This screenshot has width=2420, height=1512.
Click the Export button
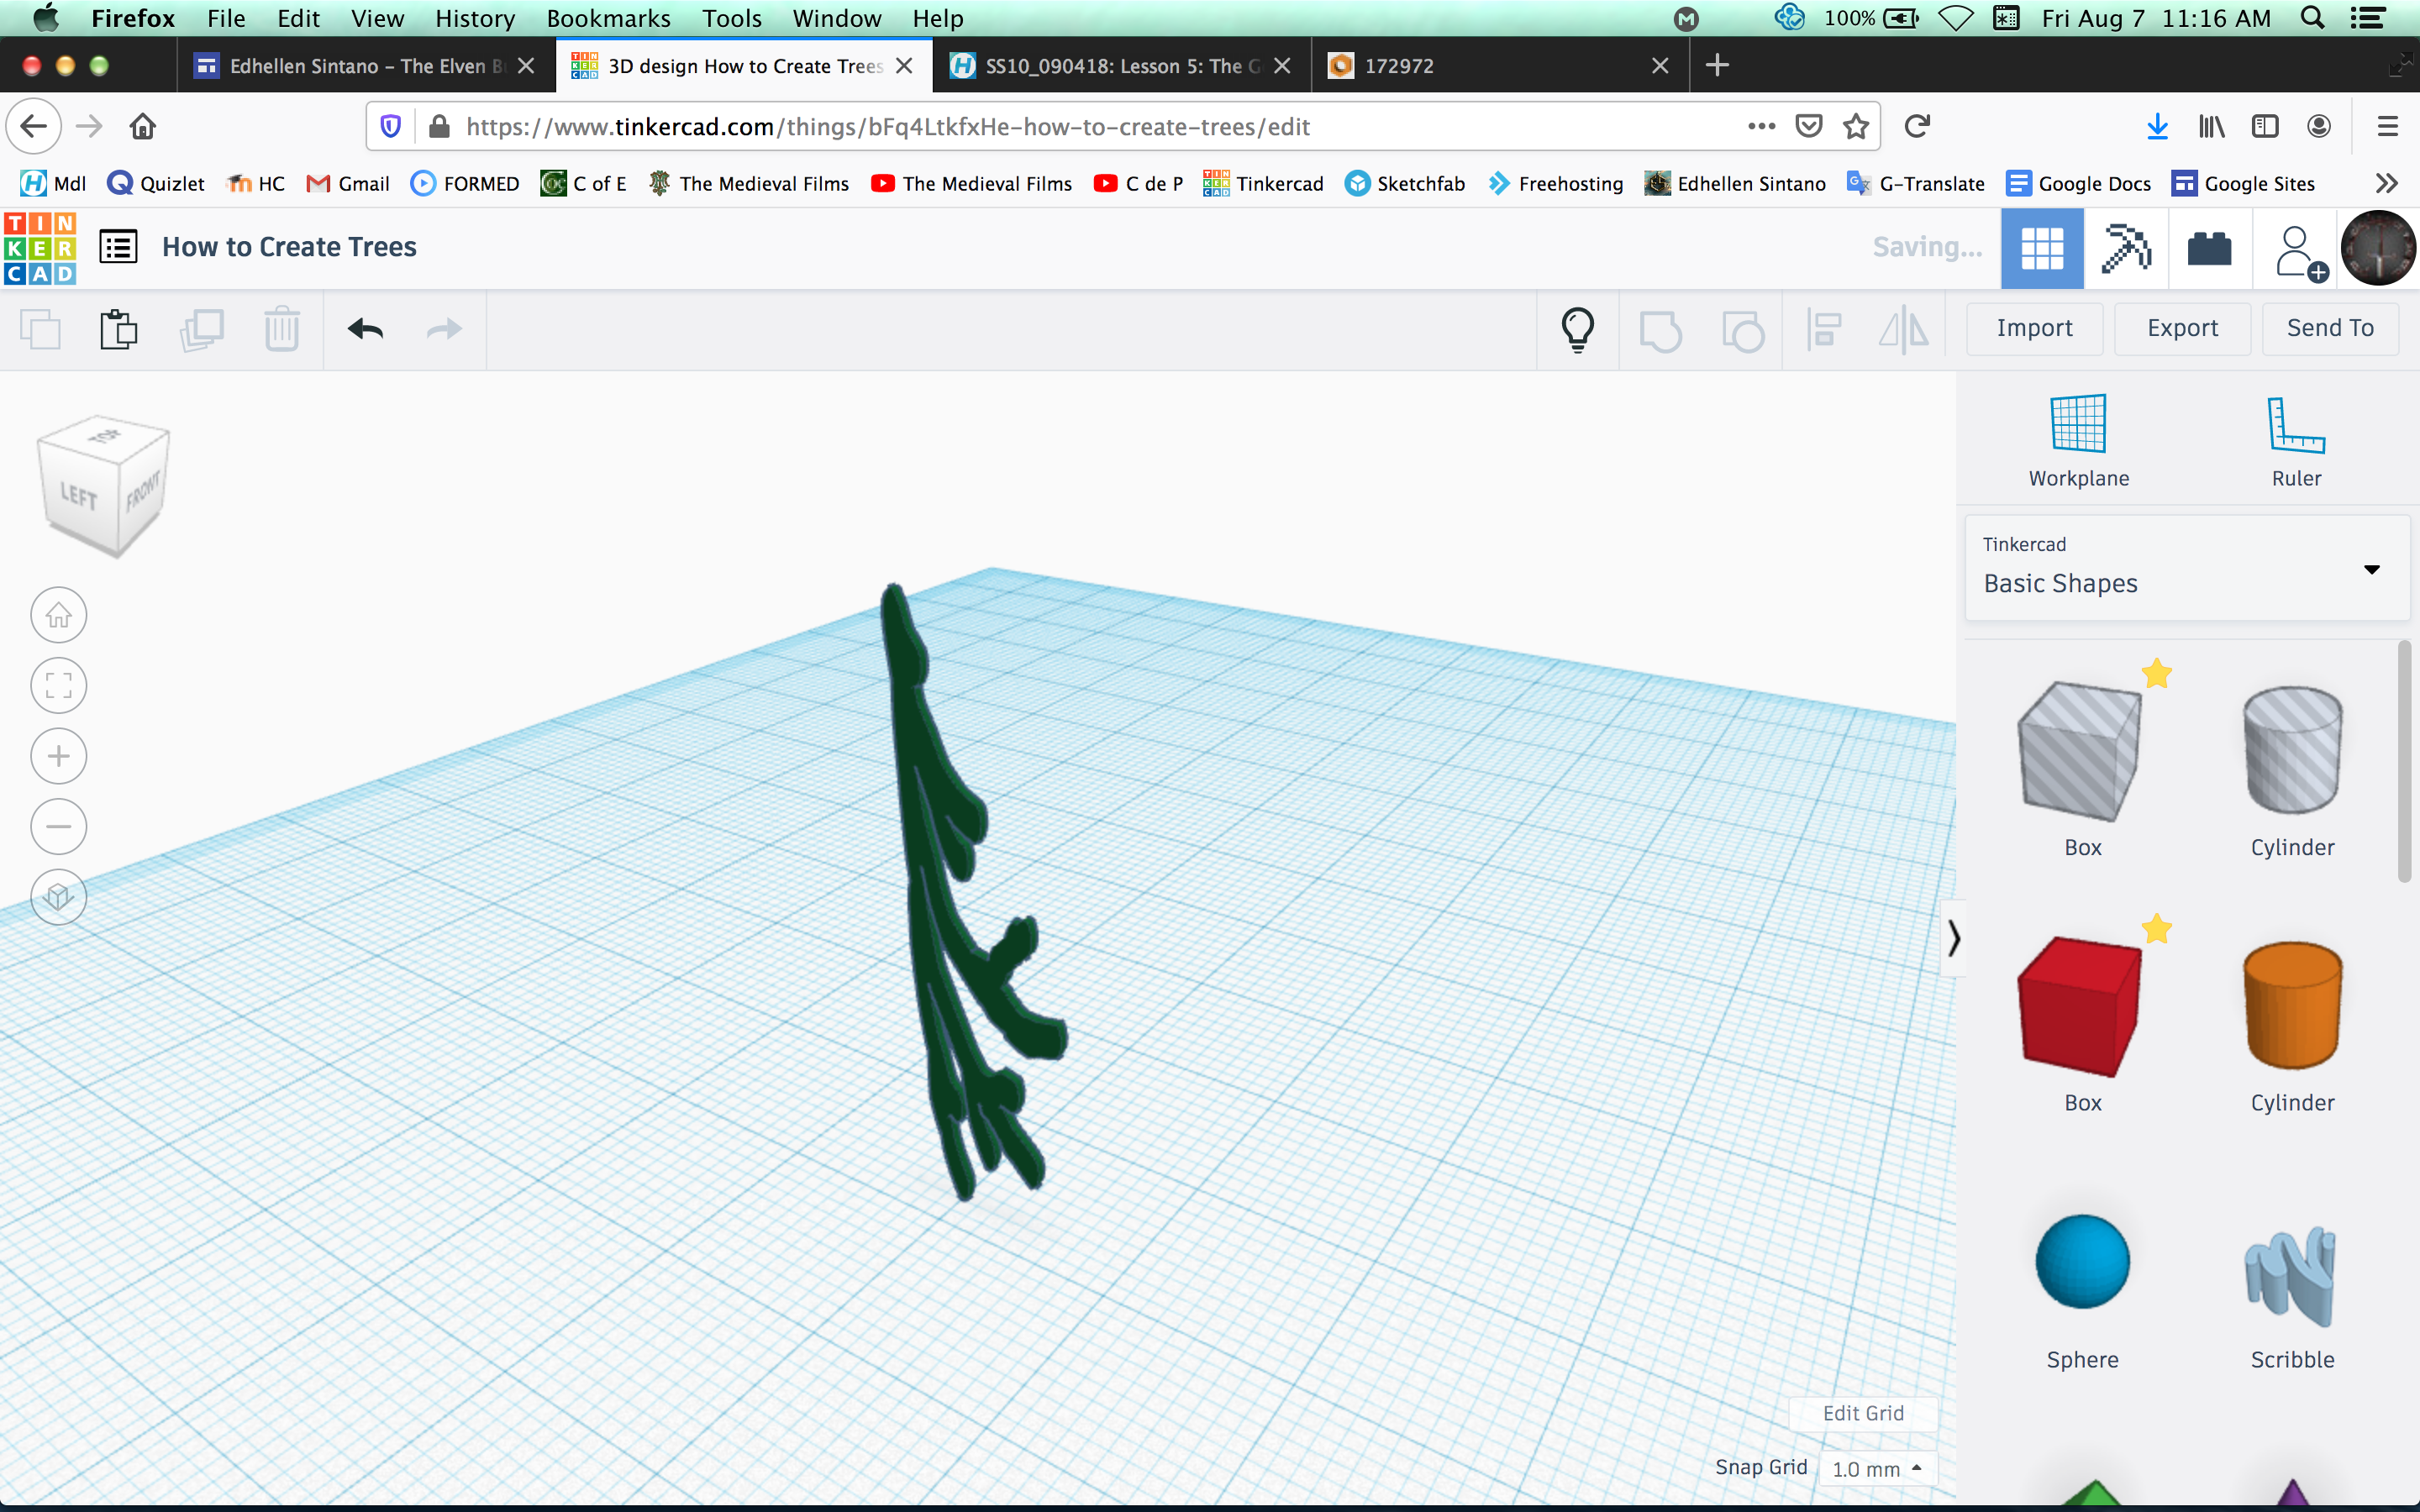pyautogui.click(x=2182, y=328)
